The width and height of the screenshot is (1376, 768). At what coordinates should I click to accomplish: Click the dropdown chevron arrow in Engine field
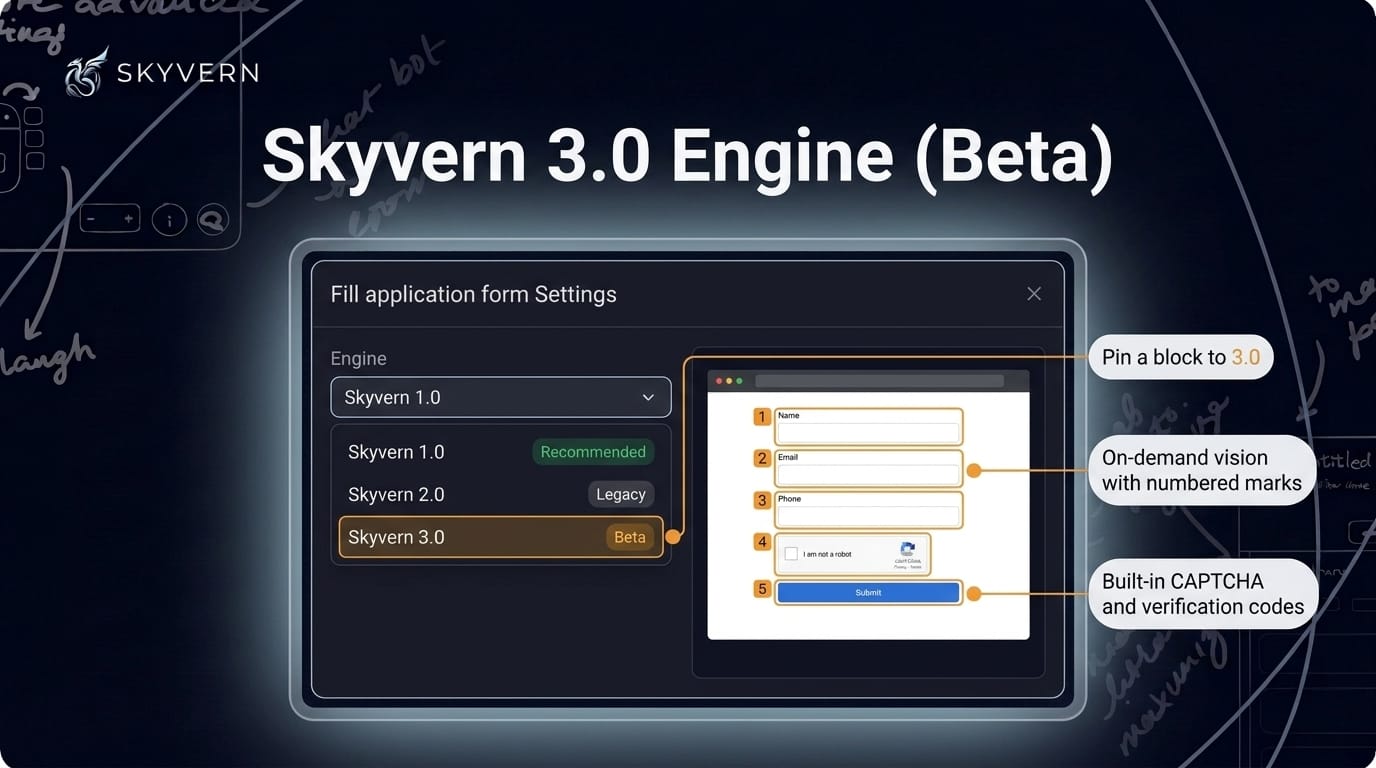point(648,398)
